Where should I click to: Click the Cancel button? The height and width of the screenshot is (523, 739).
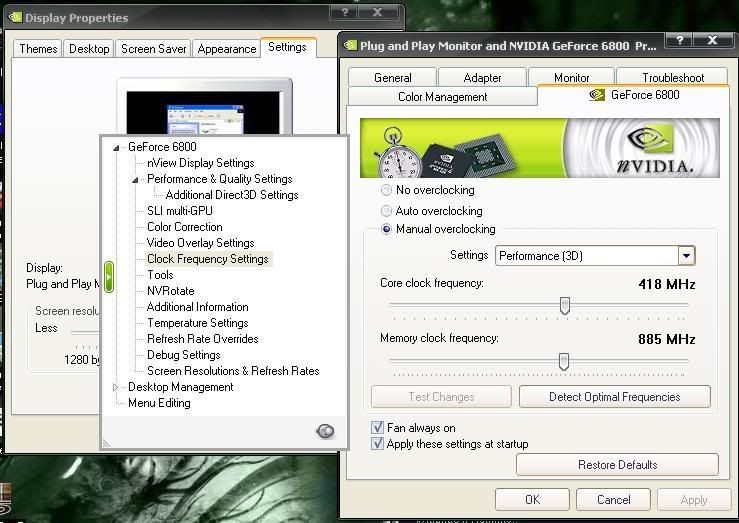pos(613,499)
